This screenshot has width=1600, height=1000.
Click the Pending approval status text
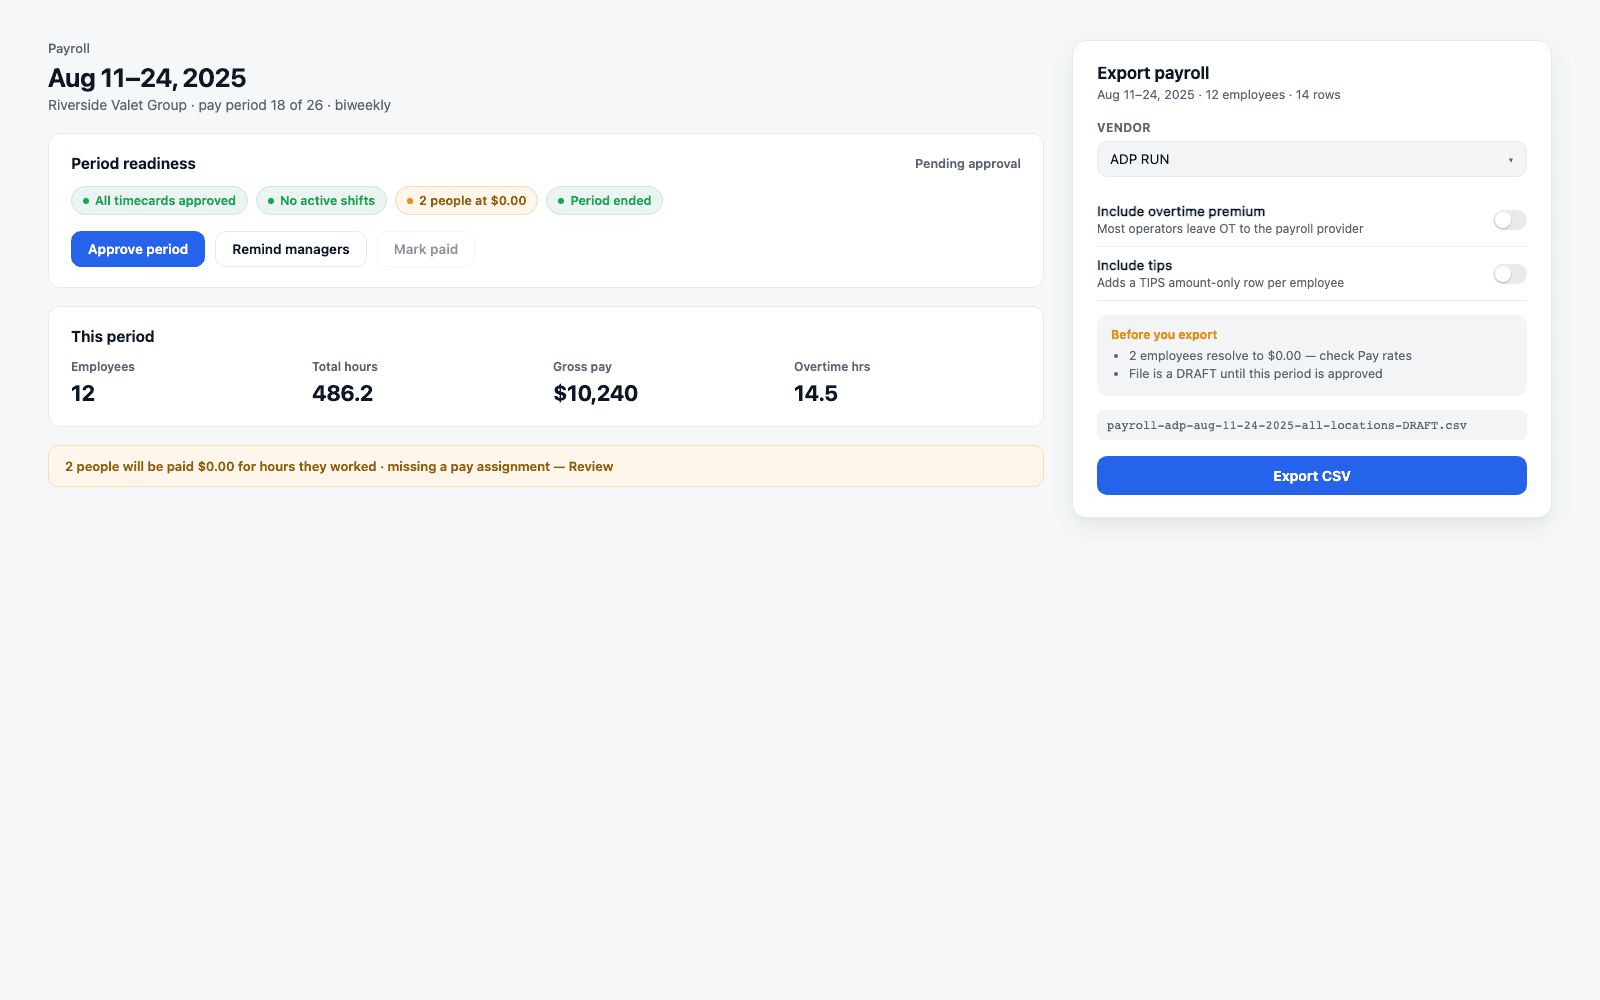968,164
